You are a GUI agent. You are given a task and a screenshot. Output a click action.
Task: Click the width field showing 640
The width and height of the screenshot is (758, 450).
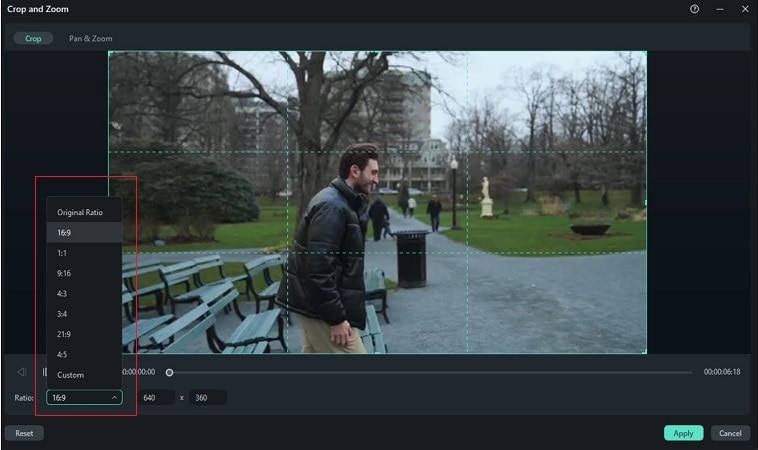[x=156, y=397]
